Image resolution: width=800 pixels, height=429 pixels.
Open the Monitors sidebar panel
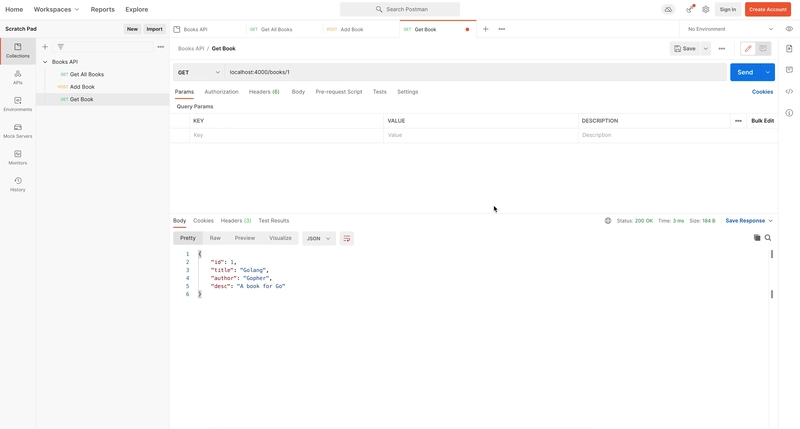17,158
